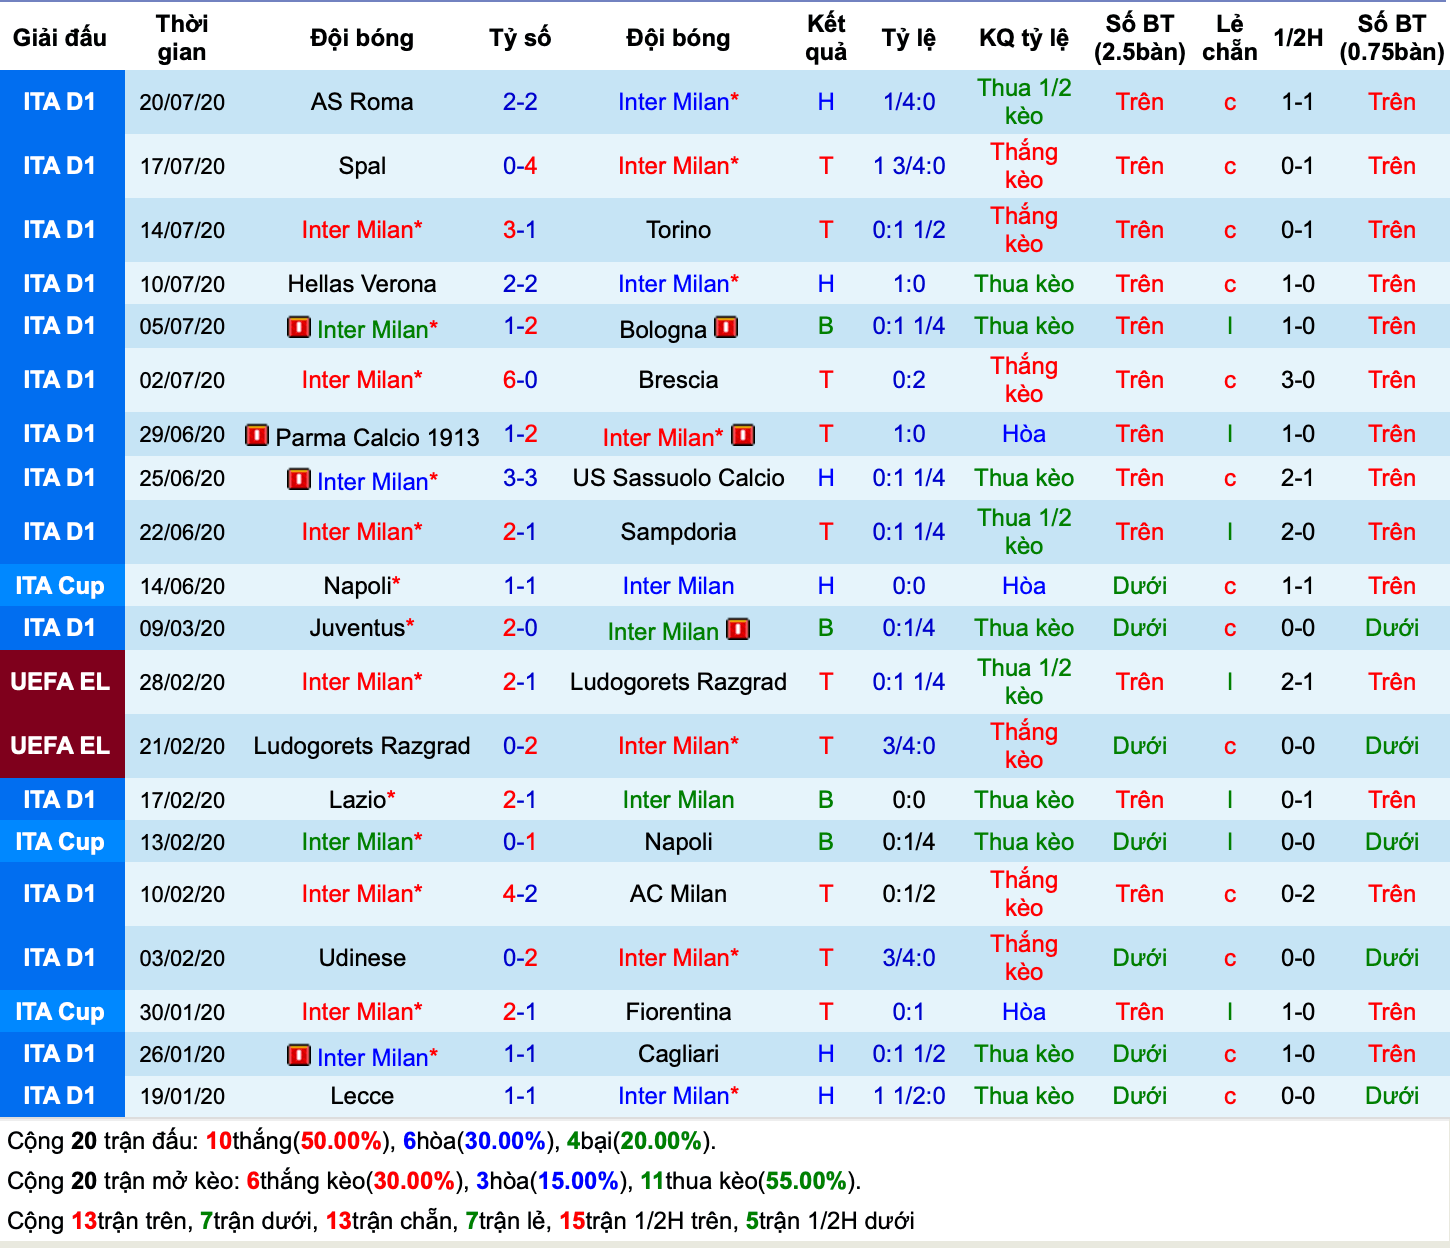Open the Brescia team link

pos(678,380)
